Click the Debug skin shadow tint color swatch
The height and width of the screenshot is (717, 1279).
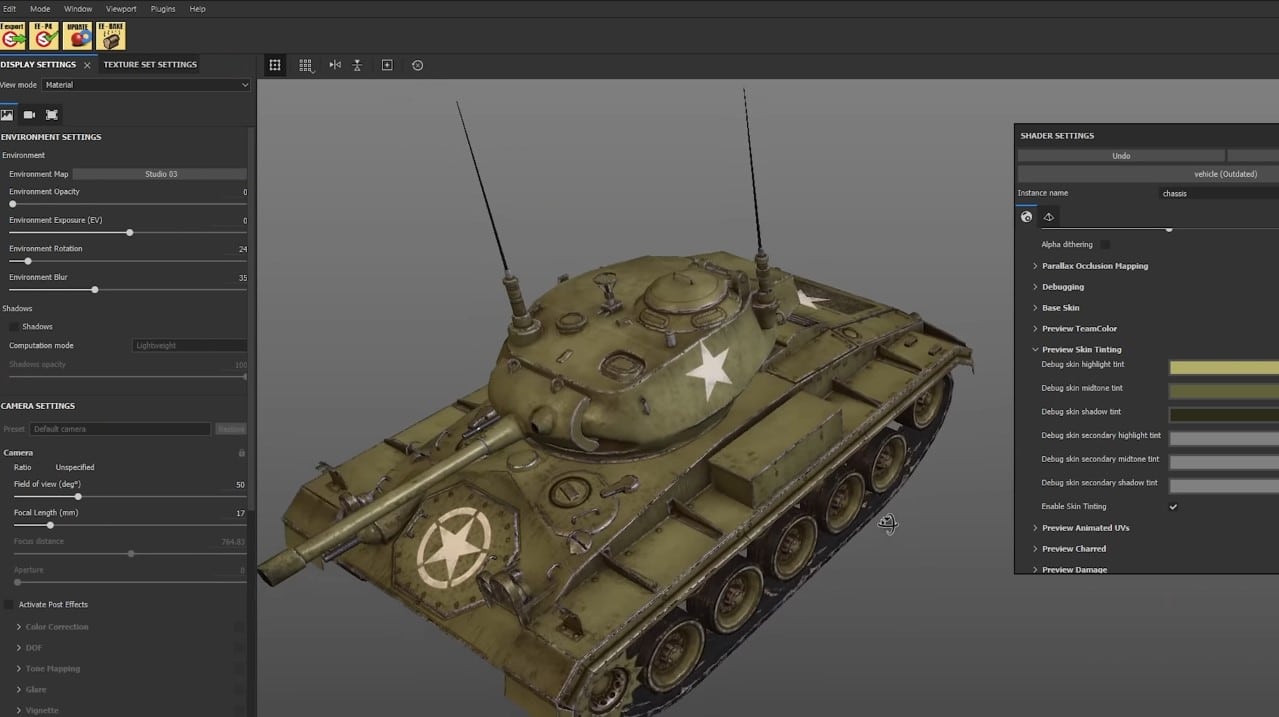pos(1222,413)
